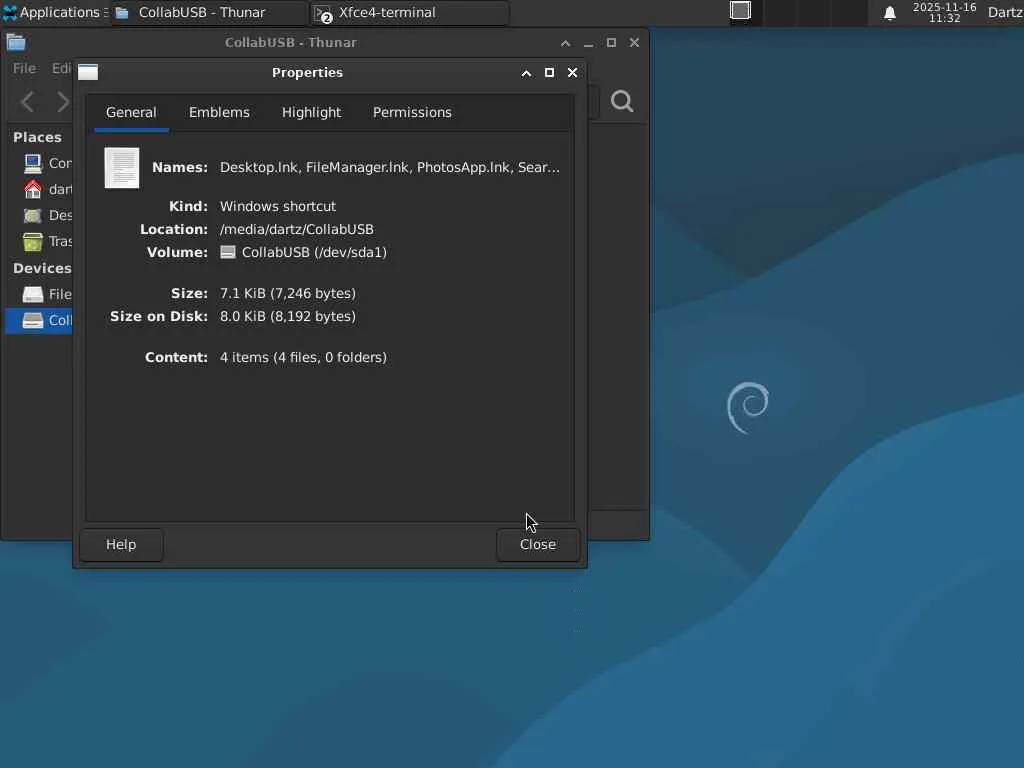1024x768 pixels.
Task: Close the Properties dialog with Close button
Action: click(538, 545)
